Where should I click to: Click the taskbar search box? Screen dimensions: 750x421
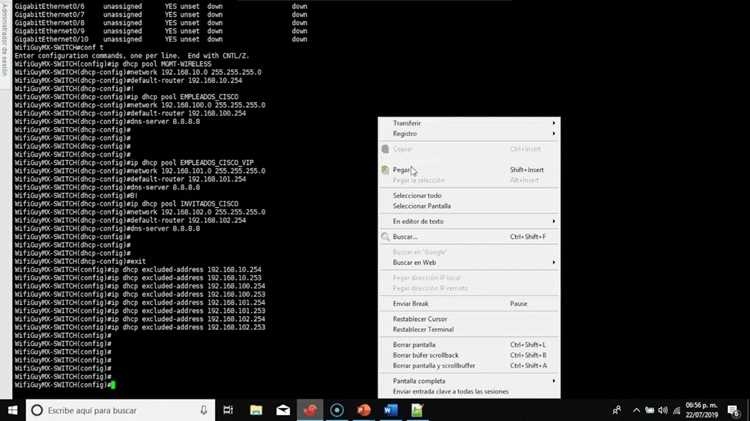121,410
